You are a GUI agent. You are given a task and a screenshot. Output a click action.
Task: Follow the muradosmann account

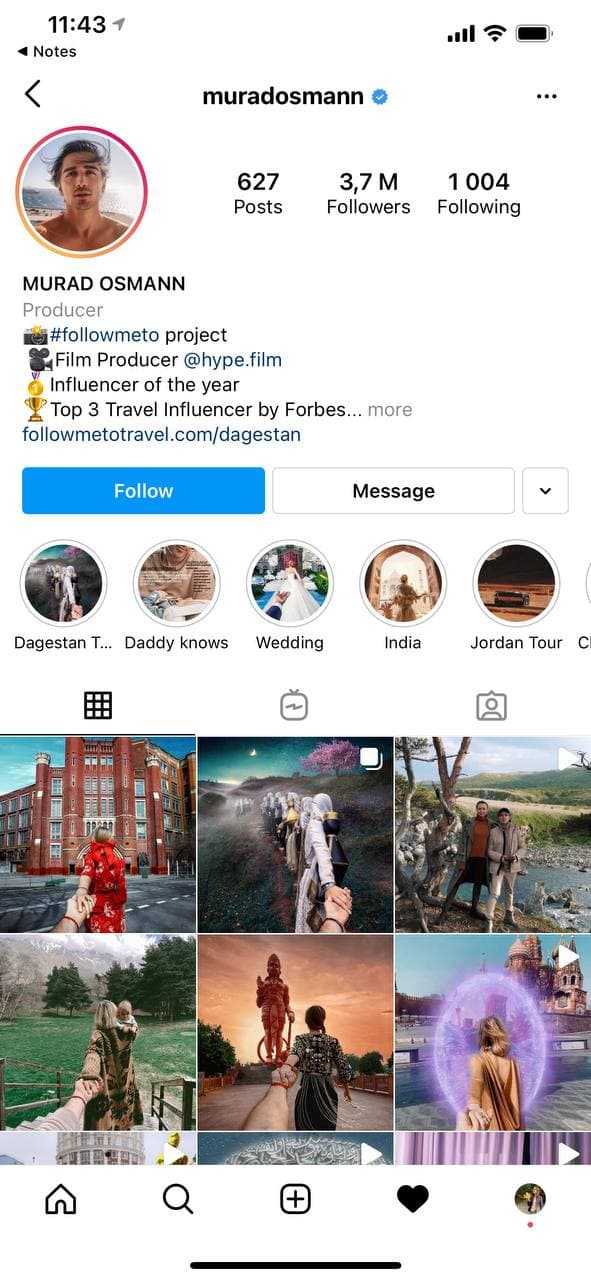pyautogui.click(x=143, y=491)
